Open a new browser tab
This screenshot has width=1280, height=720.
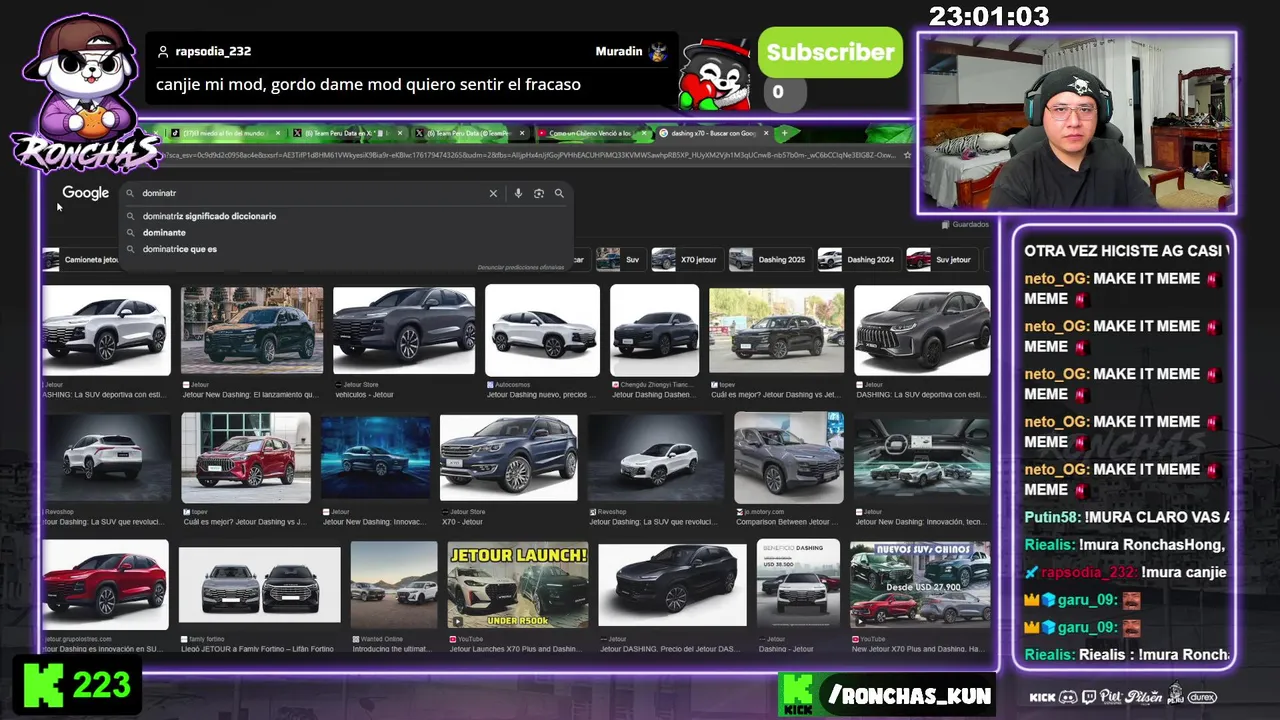pyautogui.click(x=784, y=133)
